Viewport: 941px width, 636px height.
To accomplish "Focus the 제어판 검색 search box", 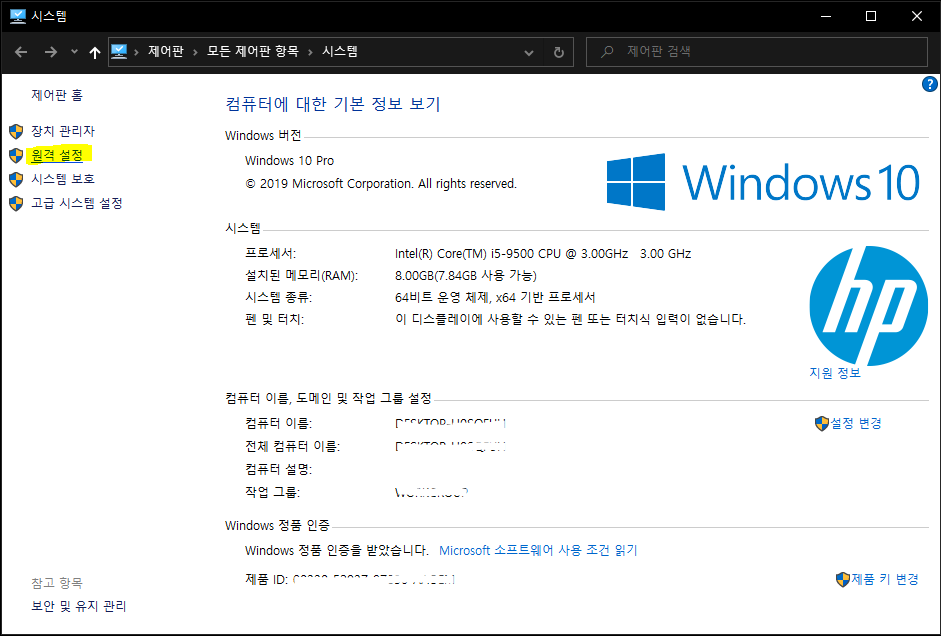I will pyautogui.click(x=757, y=52).
